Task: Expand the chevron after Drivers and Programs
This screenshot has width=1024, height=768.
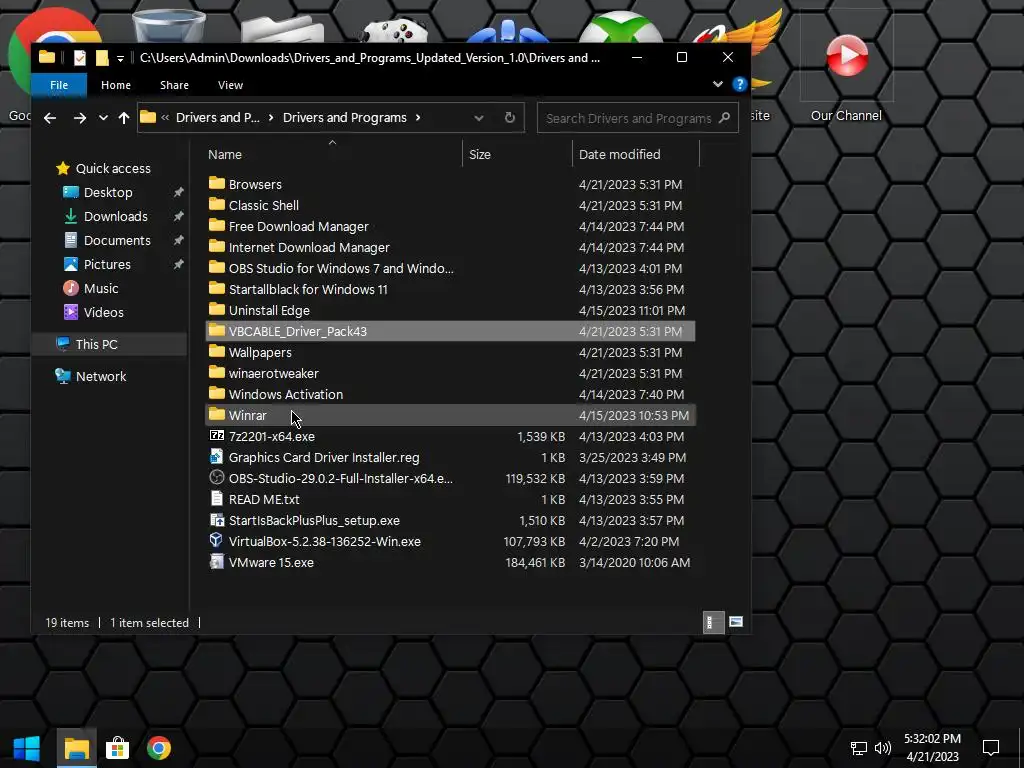Action: [418, 118]
